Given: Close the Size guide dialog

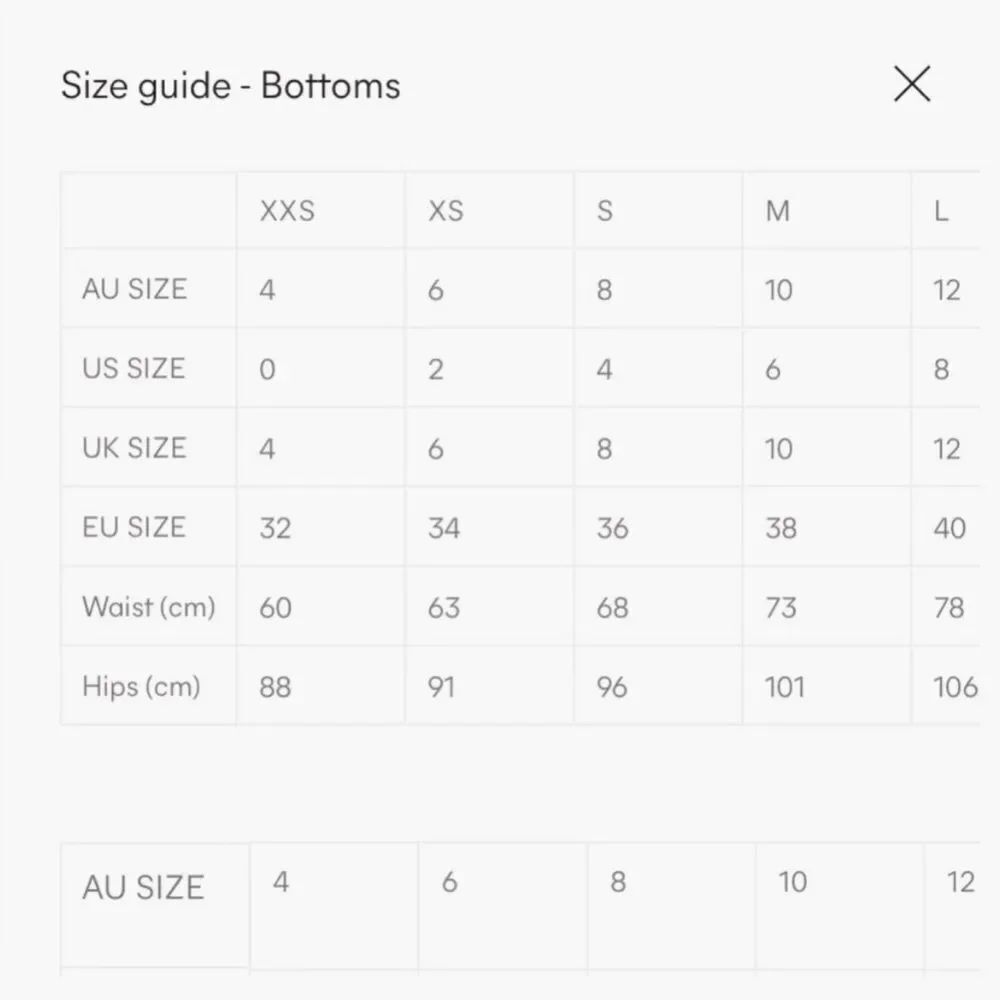Looking at the screenshot, I should pos(912,84).
